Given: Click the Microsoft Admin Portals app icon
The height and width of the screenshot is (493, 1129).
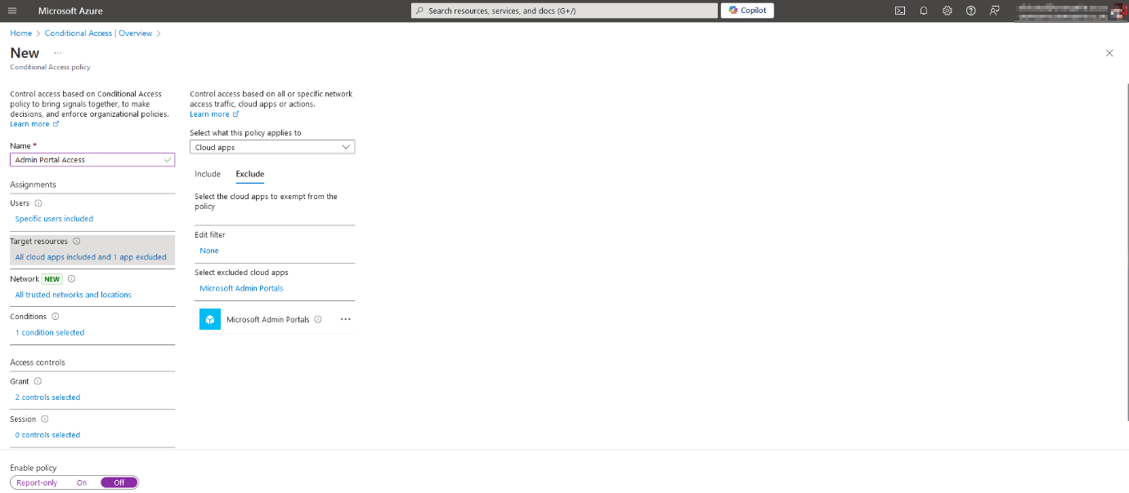Looking at the screenshot, I should (x=210, y=319).
